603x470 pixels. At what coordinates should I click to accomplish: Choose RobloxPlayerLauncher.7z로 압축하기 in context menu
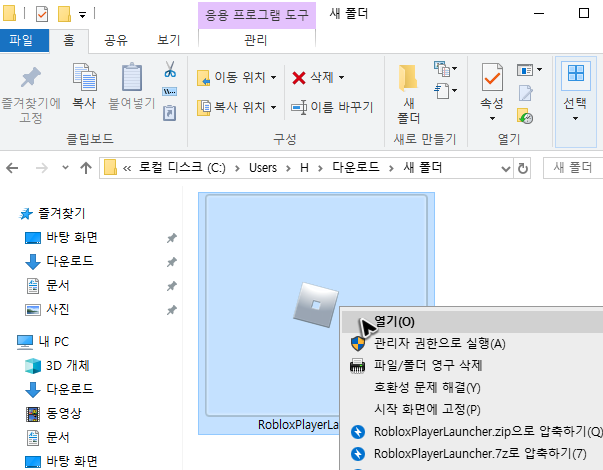click(x=472, y=453)
